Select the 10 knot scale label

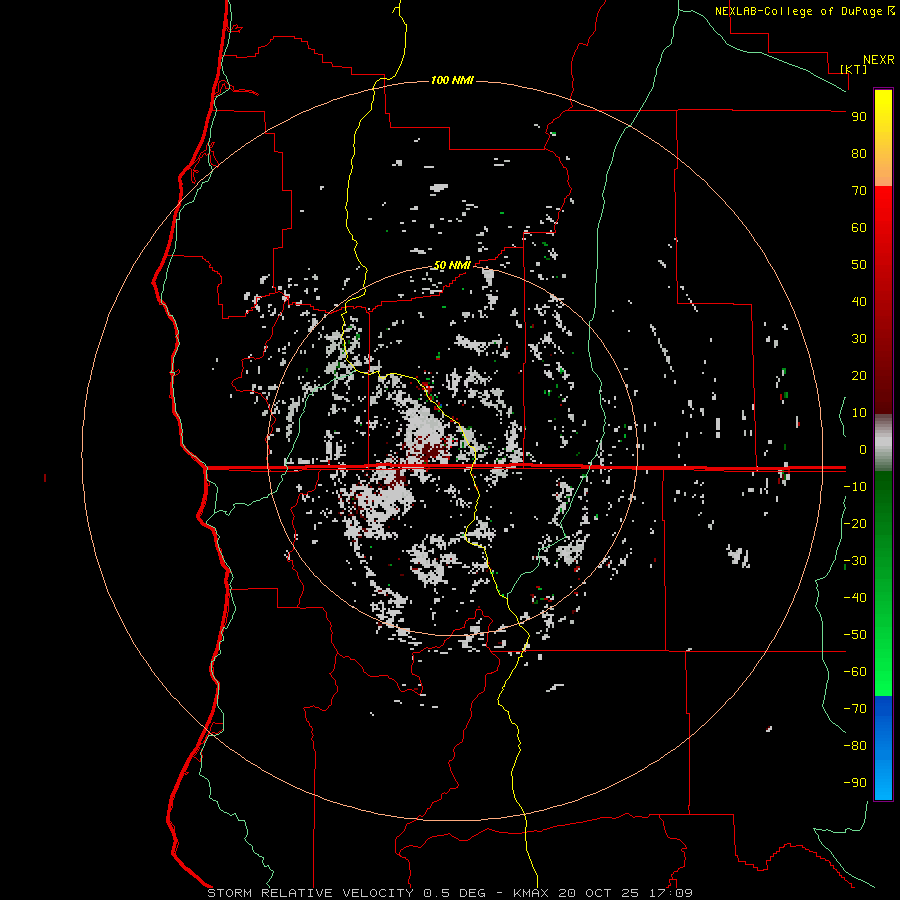[859, 413]
